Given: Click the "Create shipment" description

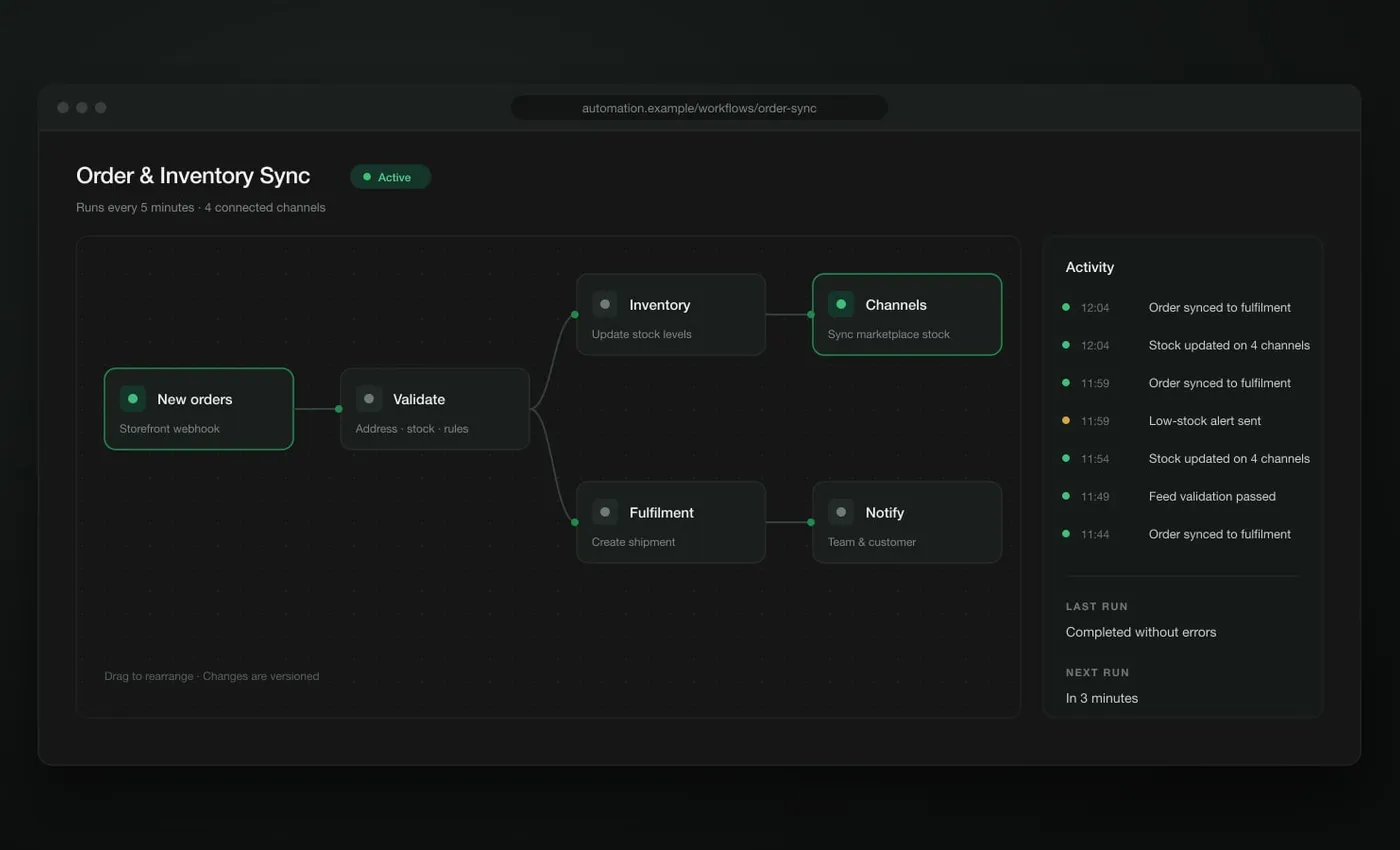Looking at the screenshot, I should 634,542.
